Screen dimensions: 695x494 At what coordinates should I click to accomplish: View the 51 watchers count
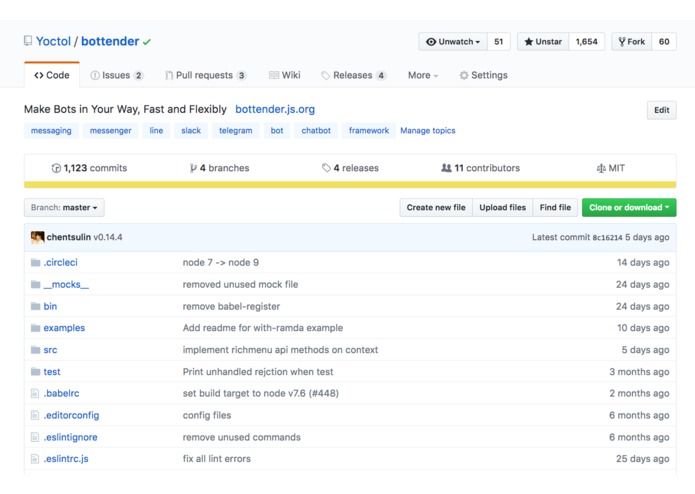[x=499, y=42]
